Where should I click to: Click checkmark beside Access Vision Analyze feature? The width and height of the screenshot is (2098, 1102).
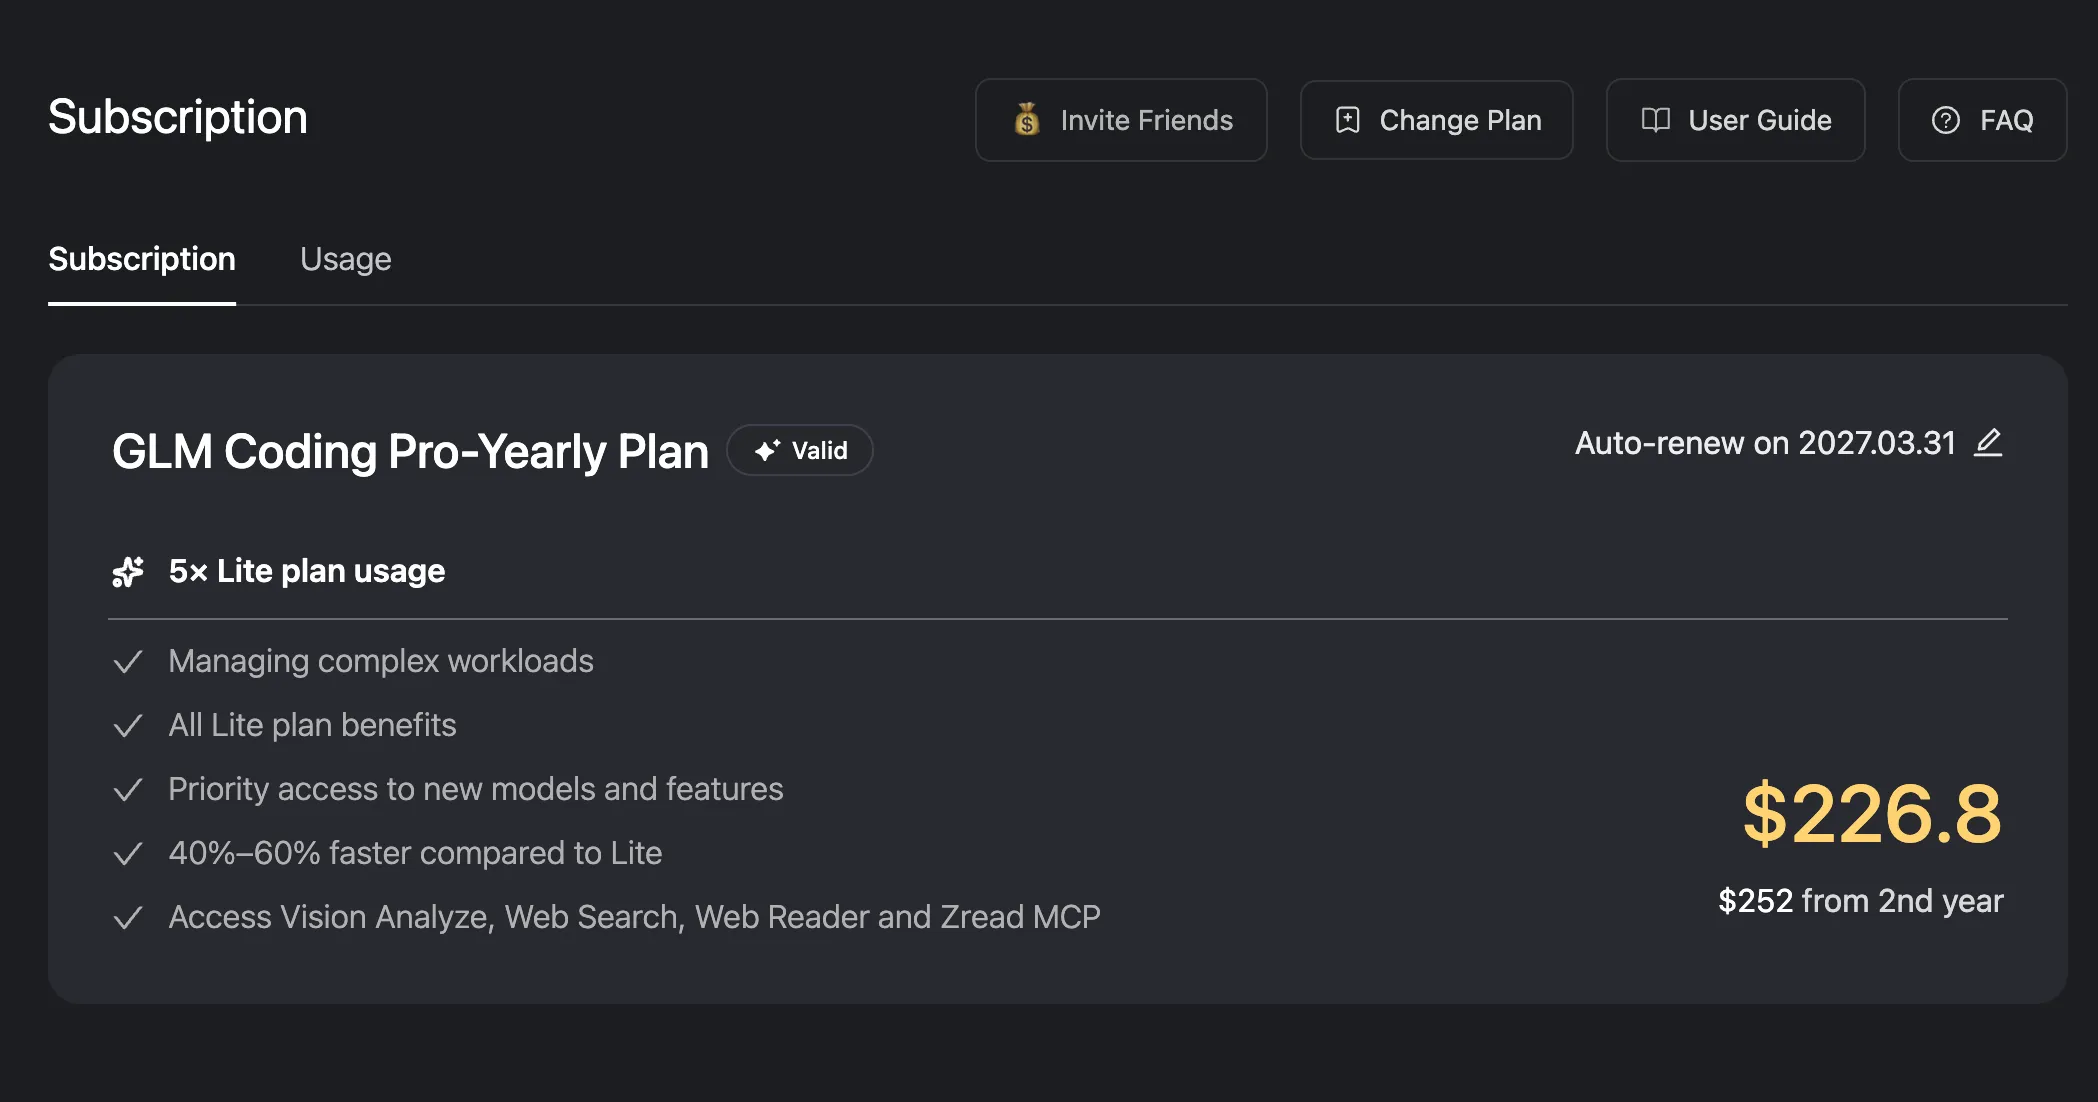(128, 918)
